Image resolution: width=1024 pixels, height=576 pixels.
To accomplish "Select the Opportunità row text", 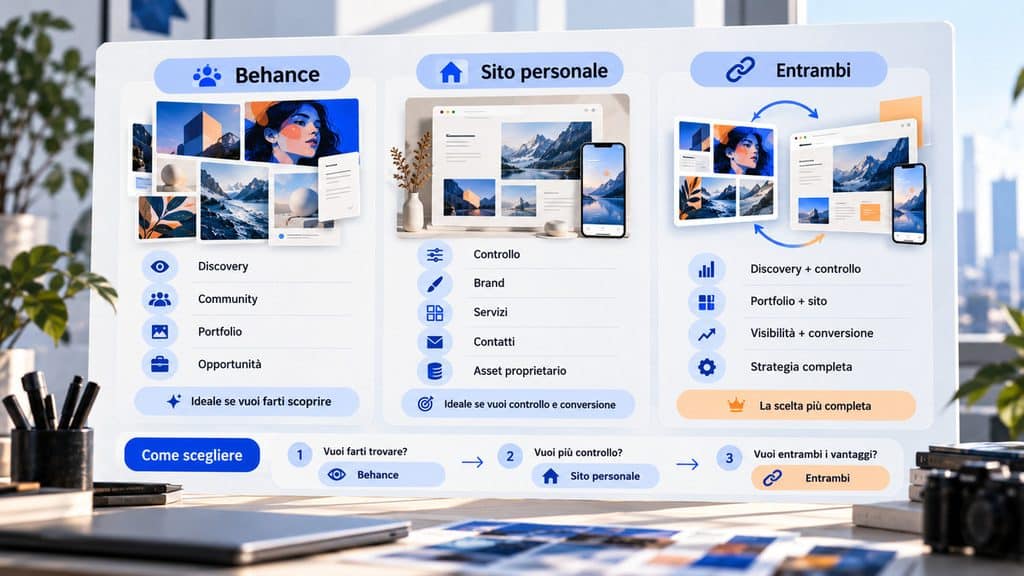I will point(229,364).
